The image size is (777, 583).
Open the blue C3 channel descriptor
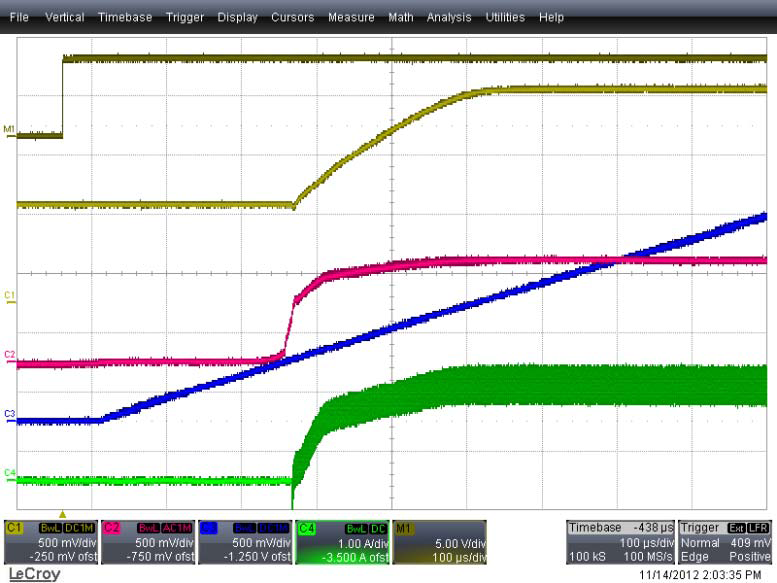point(244,542)
